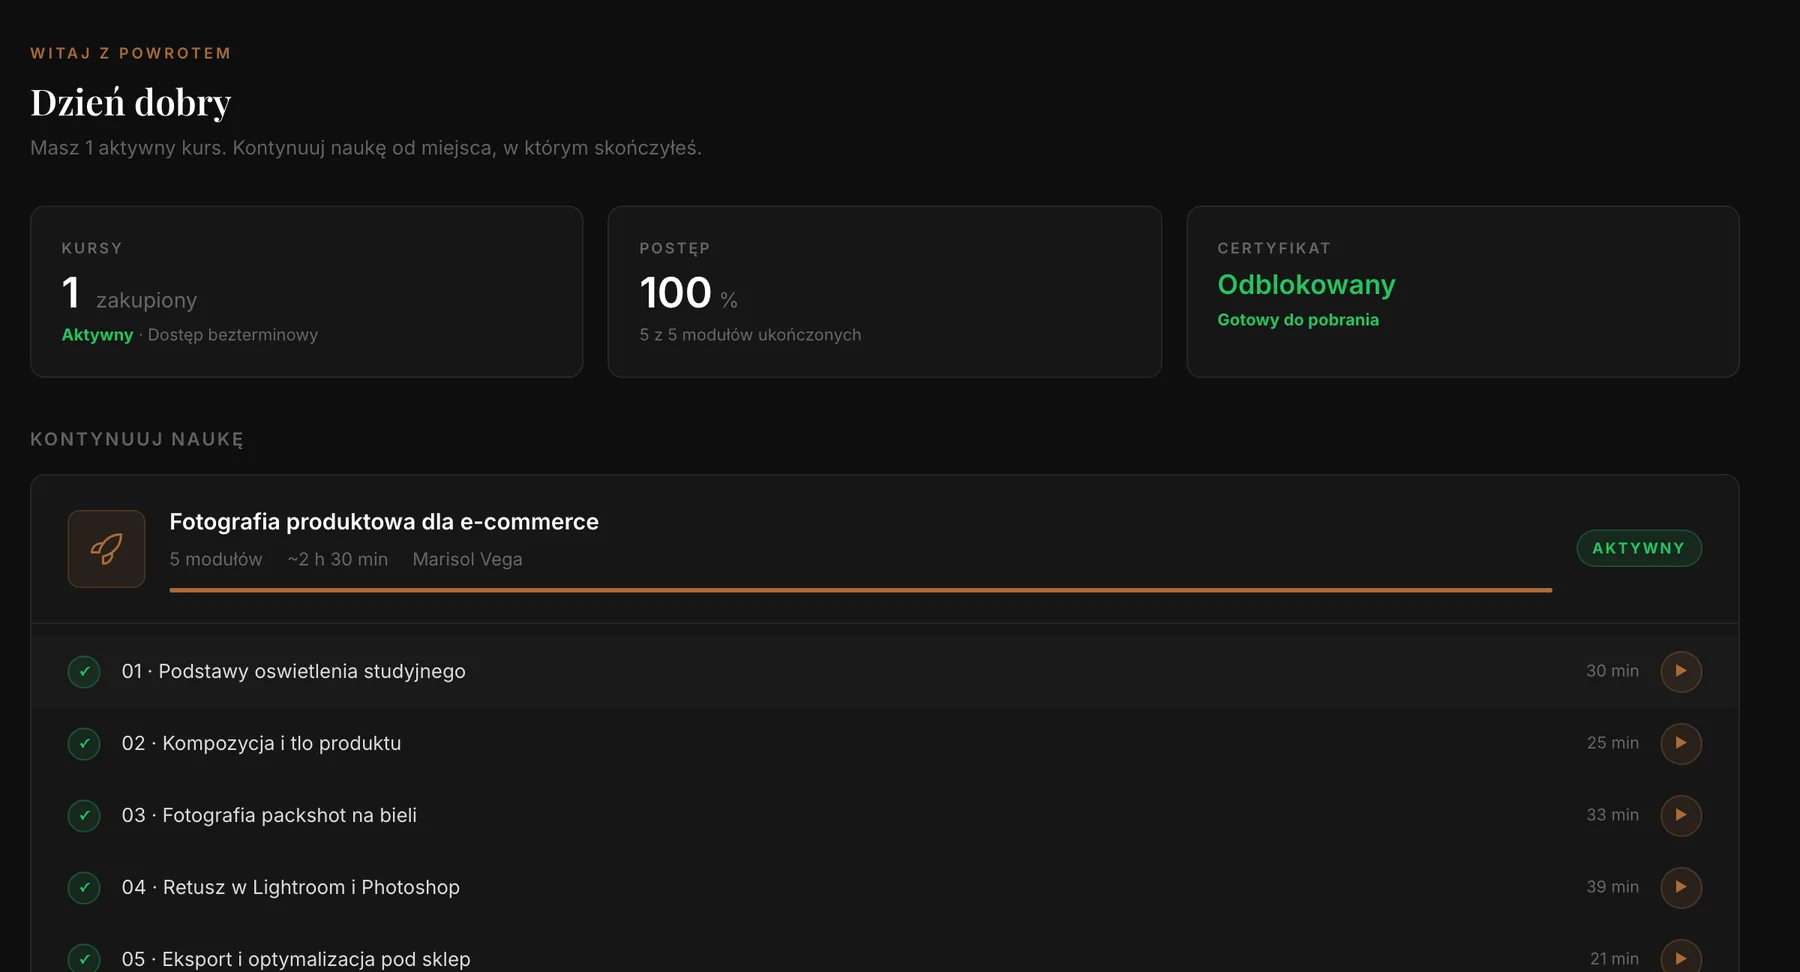Viewport: 1800px width, 972px height.
Task: Click Gotowy do pobrania certificate link
Action: pos(1298,320)
